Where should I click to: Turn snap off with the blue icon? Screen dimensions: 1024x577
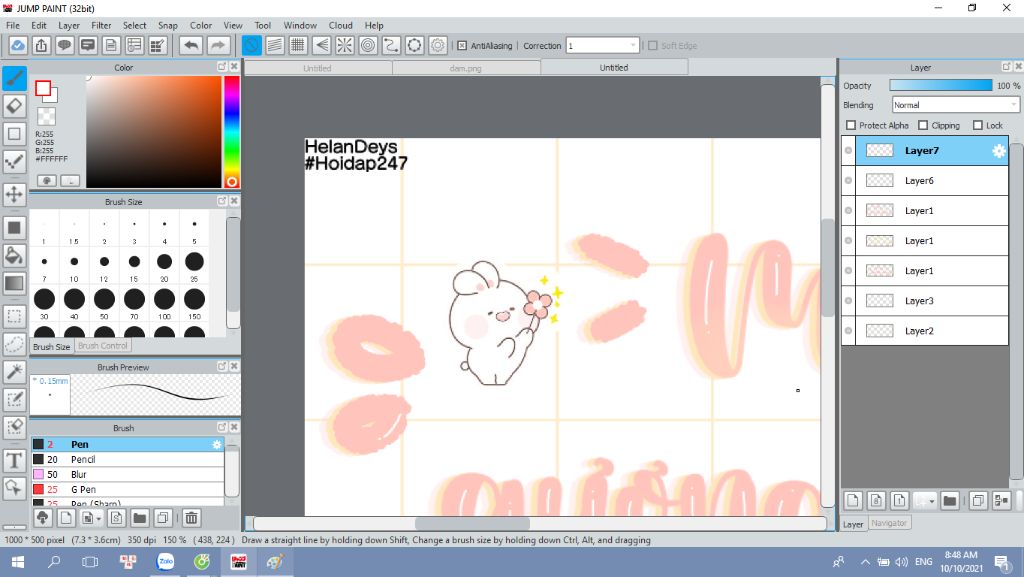[251, 45]
